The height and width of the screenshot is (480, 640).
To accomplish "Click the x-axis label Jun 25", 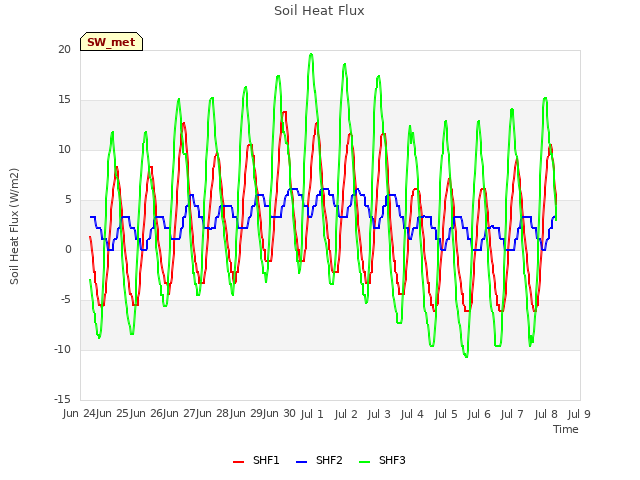I will 113,413.
